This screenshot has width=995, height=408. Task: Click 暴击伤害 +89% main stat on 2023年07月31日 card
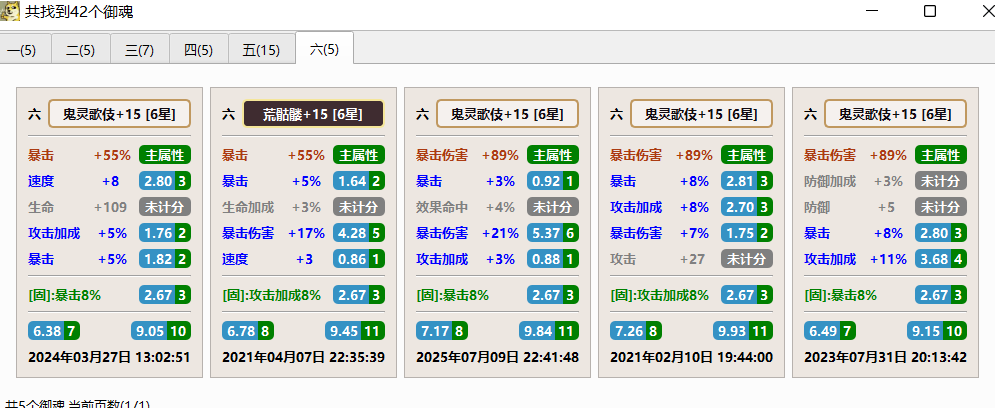[x=853, y=155]
